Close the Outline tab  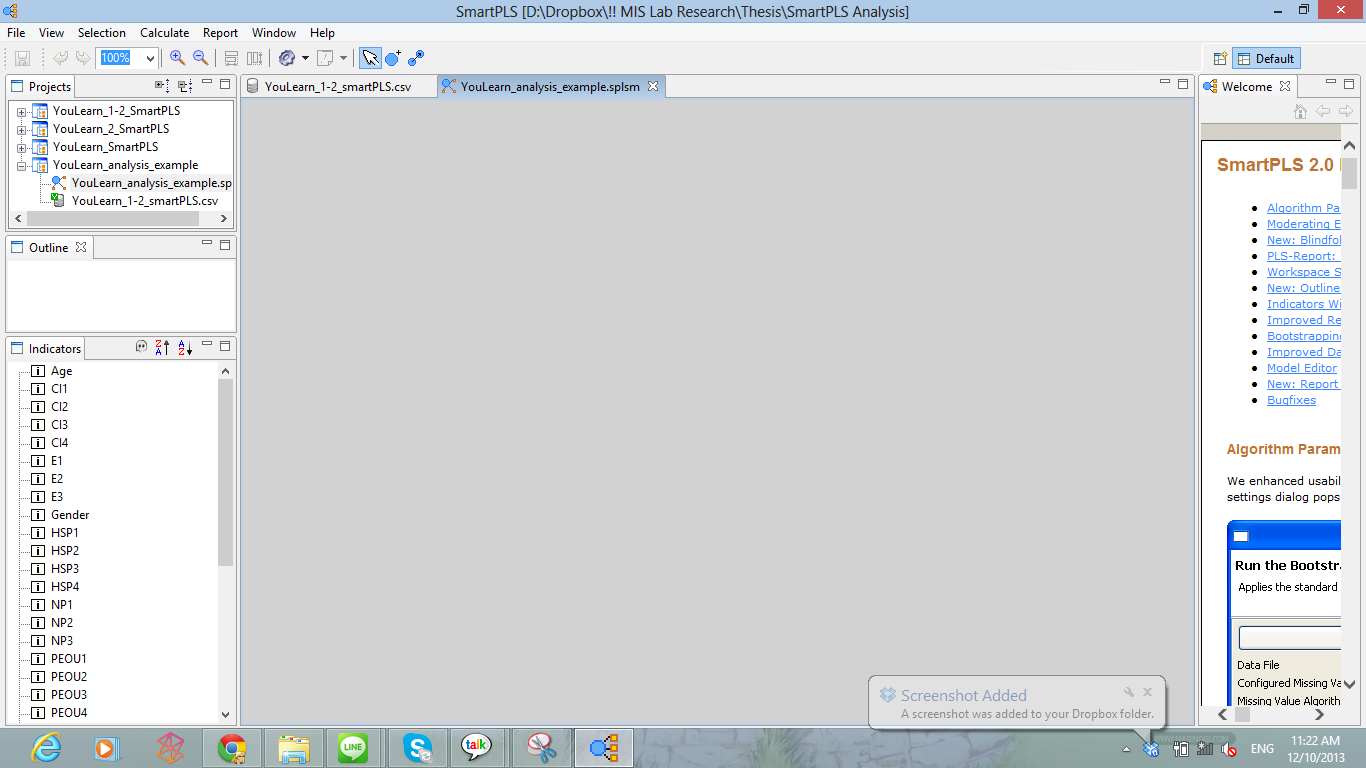(81, 247)
